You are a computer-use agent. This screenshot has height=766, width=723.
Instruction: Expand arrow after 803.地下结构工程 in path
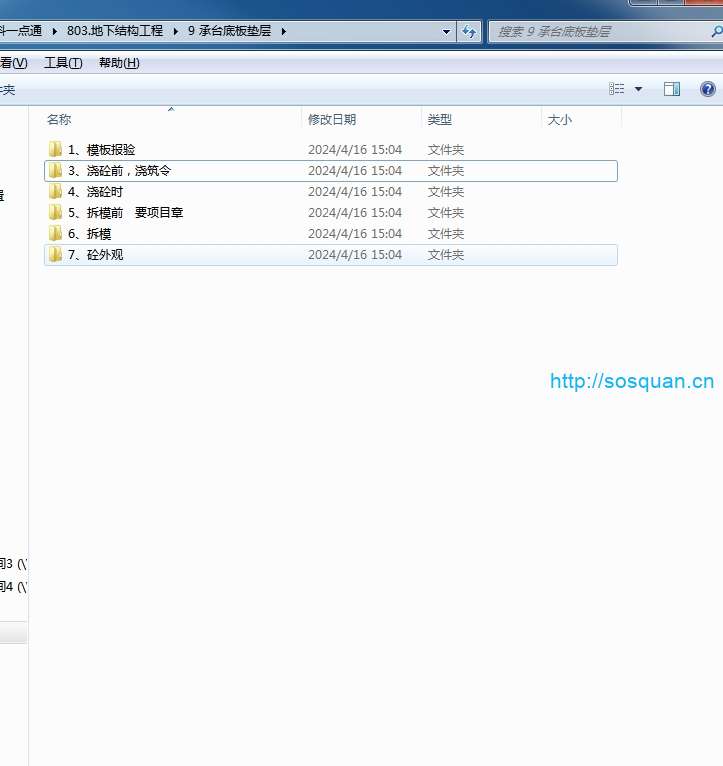click(x=175, y=31)
